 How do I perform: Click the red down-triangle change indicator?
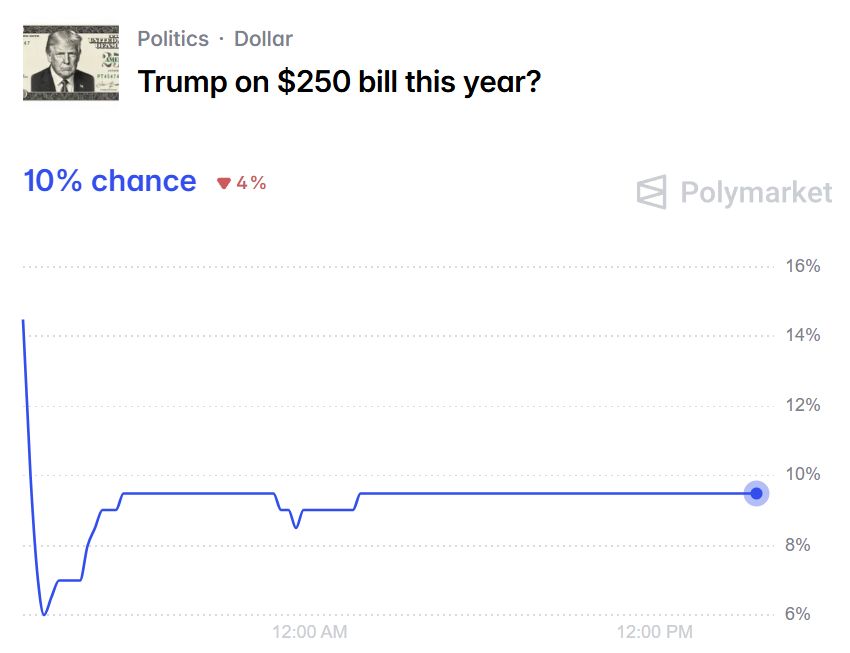(224, 183)
